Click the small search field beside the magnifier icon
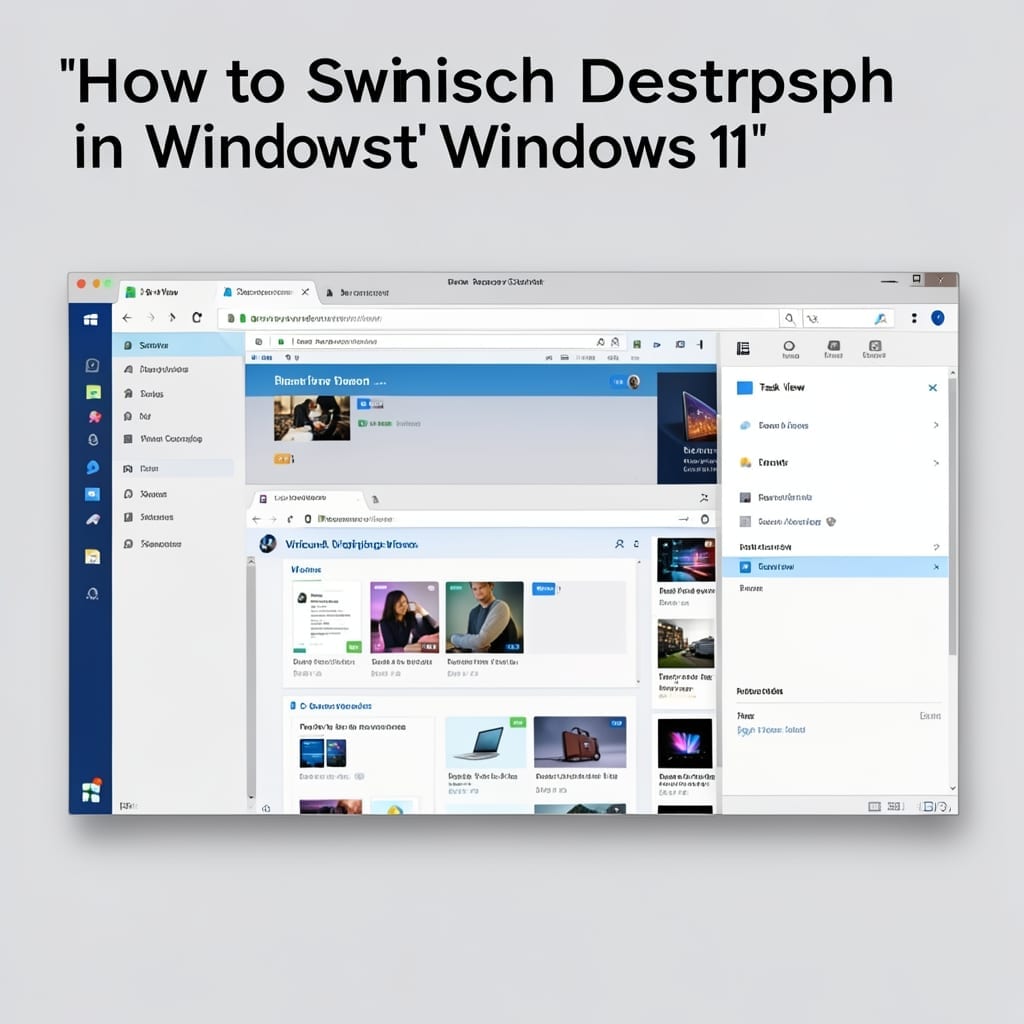Viewport: 1024px width, 1024px height. click(x=847, y=319)
